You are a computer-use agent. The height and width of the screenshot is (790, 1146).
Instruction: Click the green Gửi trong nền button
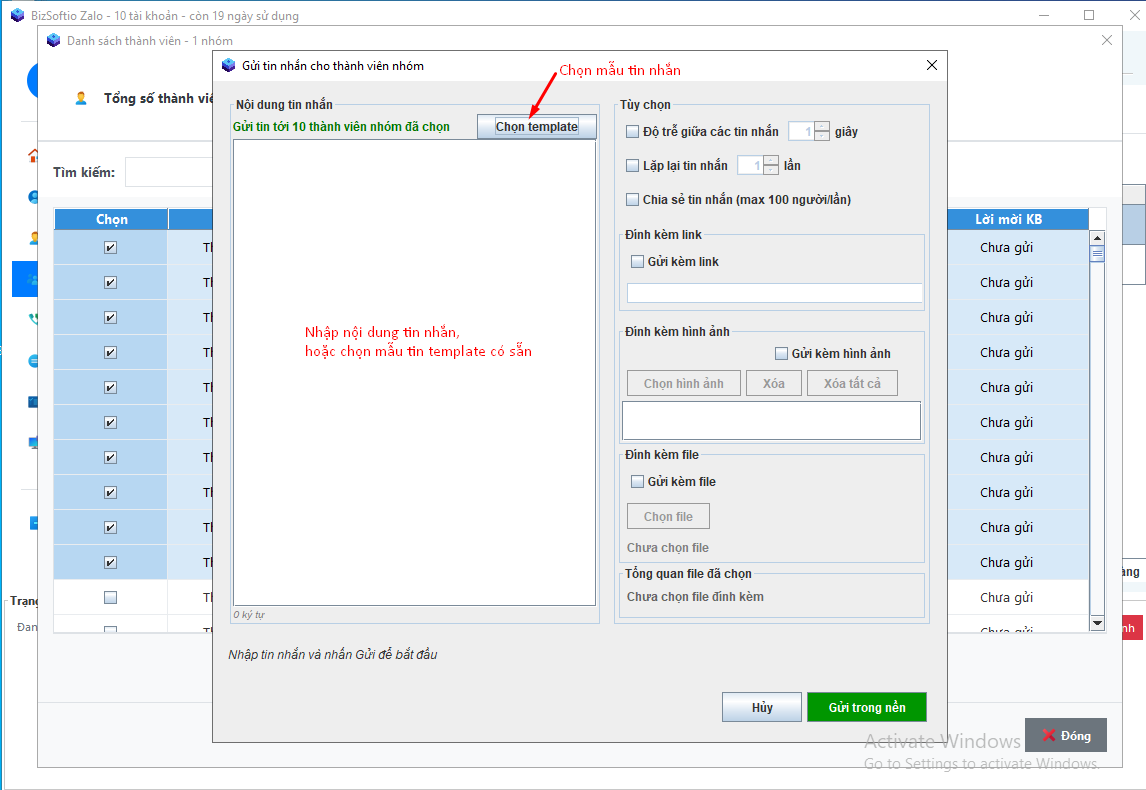point(866,707)
